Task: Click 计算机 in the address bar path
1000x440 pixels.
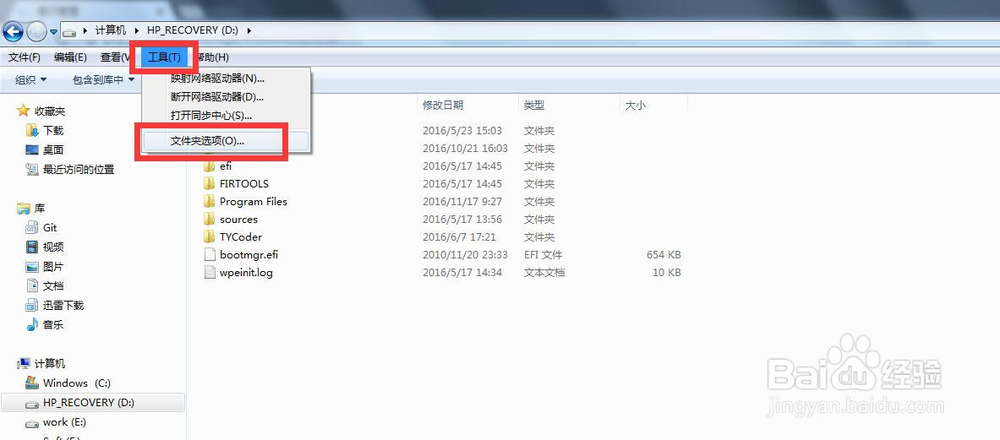Action: (x=111, y=30)
